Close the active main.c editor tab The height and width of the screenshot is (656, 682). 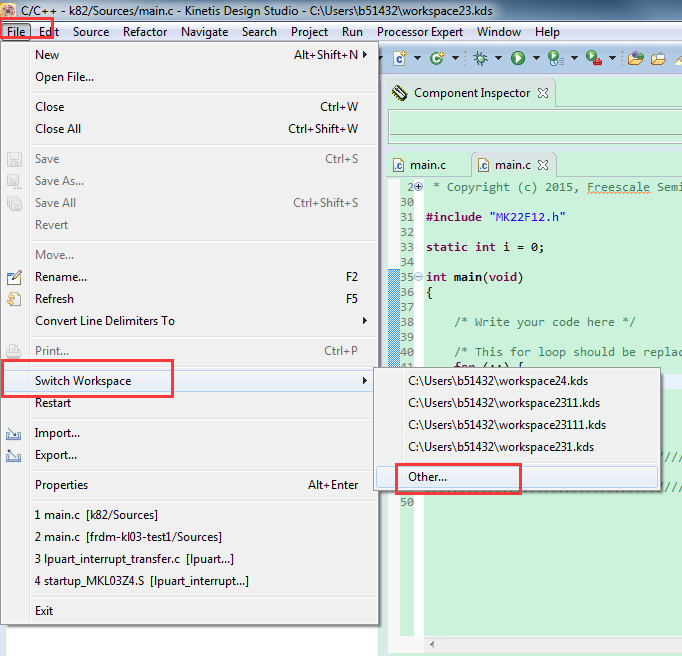pyautogui.click(x=543, y=165)
